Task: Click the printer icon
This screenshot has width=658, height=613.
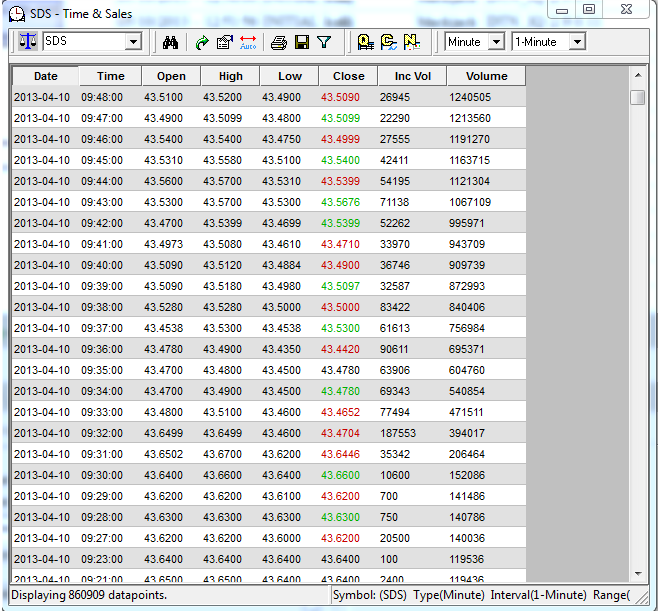Action: [279, 42]
